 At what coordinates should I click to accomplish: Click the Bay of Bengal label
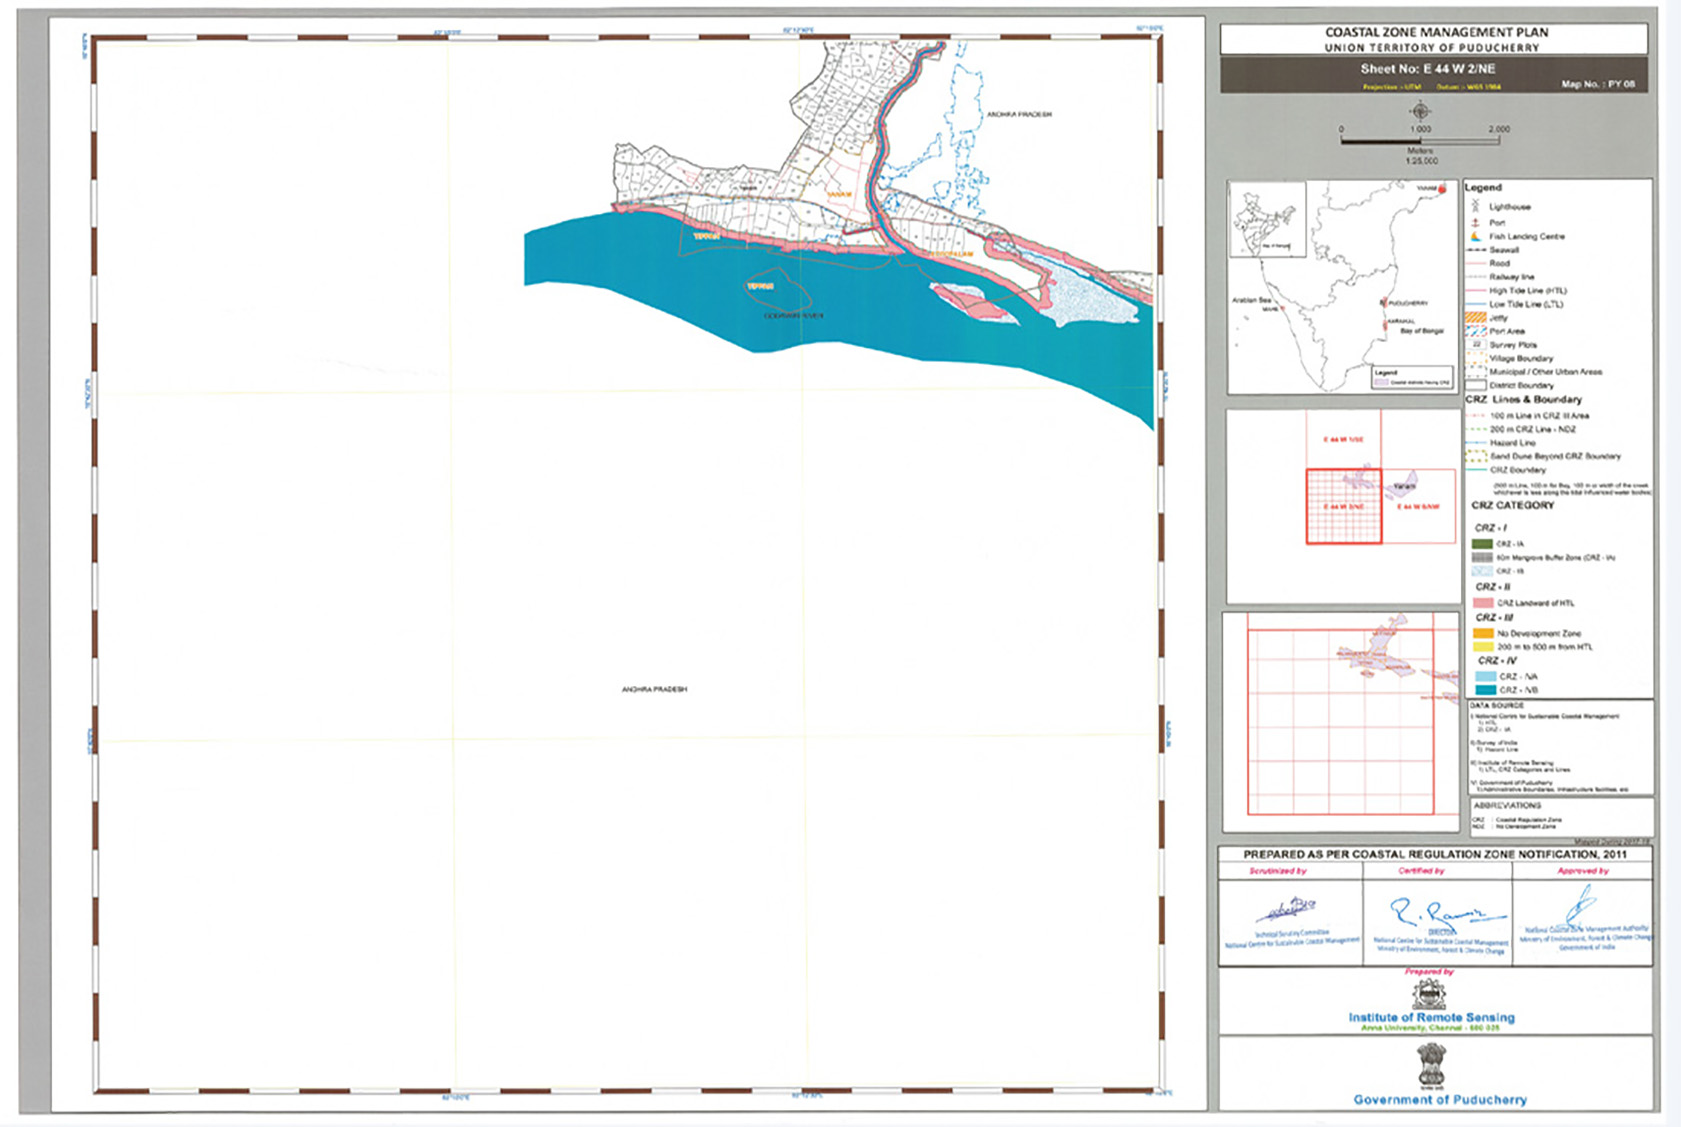pyautogui.click(x=1421, y=330)
